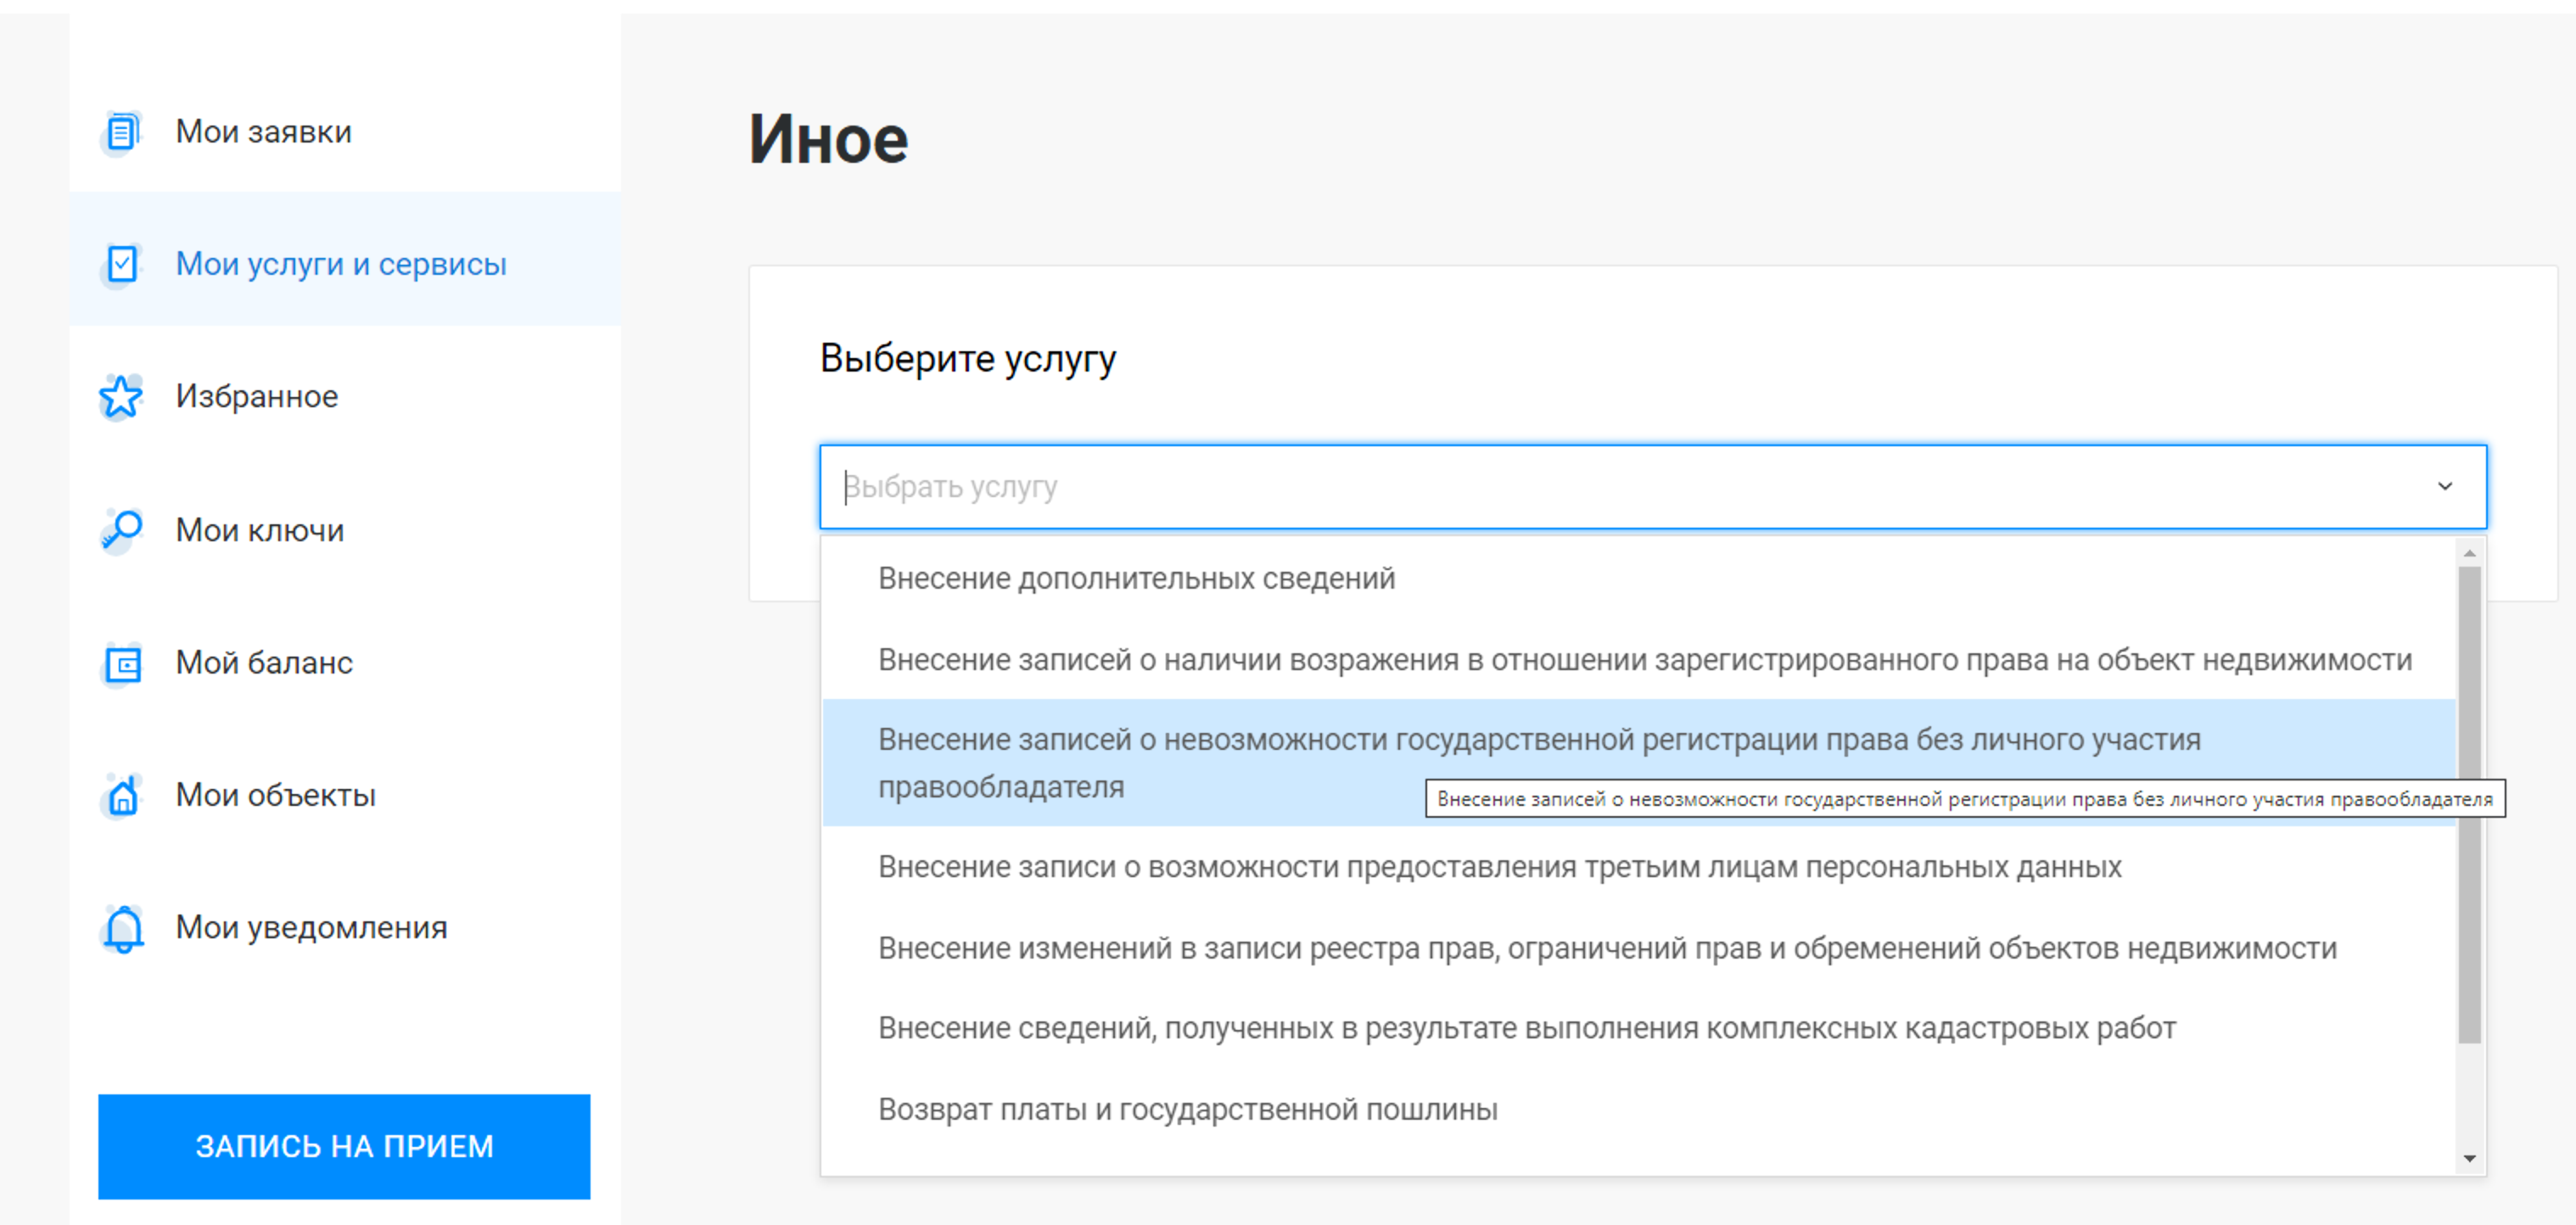This screenshot has height=1225, width=2576.
Task: Collapse the service dropdown with the chevron arrow
Action: (x=2444, y=486)
